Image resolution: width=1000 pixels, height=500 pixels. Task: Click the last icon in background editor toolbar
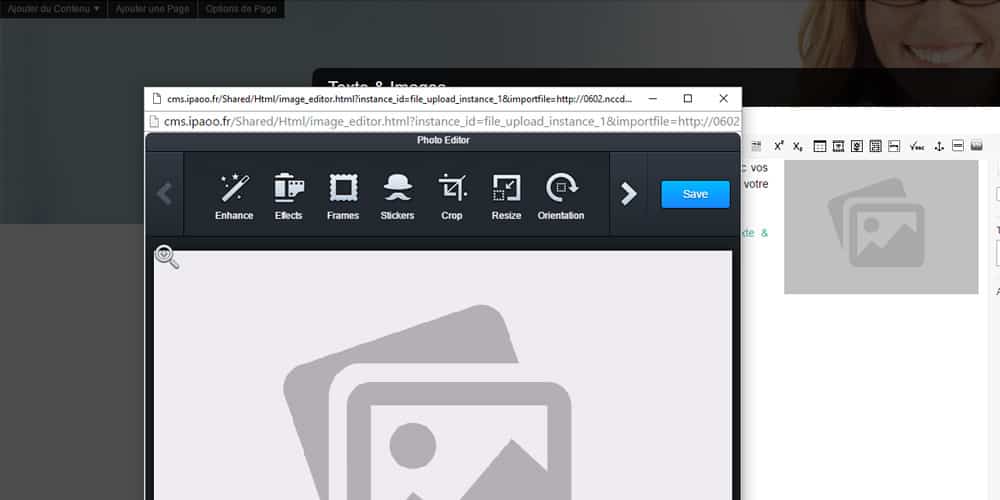coord(976,146)
